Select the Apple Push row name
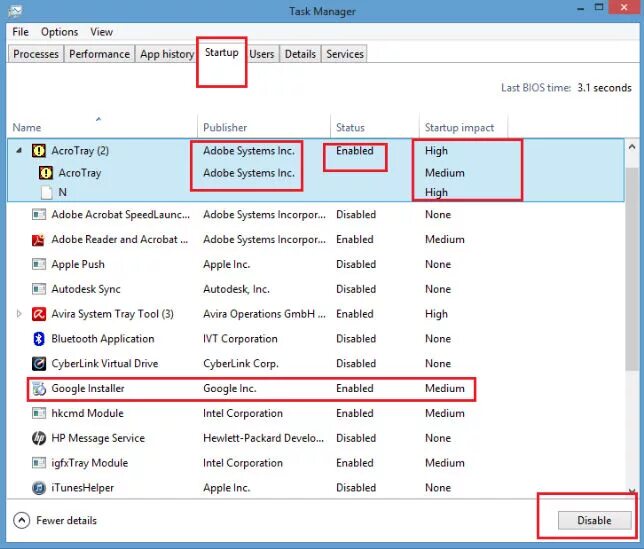This screenshot has width=644, height=549. point(78,264)
